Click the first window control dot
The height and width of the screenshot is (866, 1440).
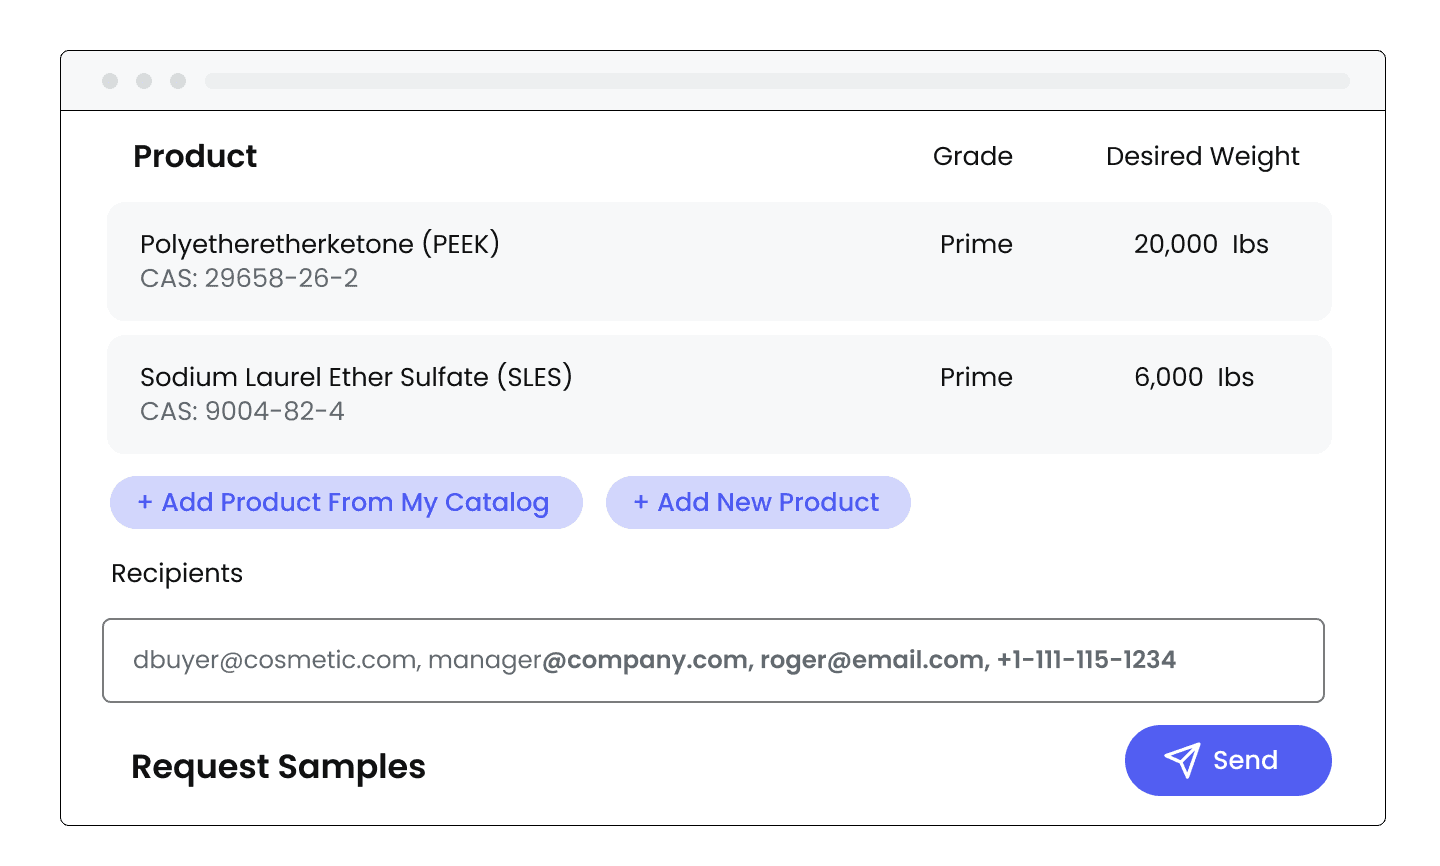pos(110,81)
